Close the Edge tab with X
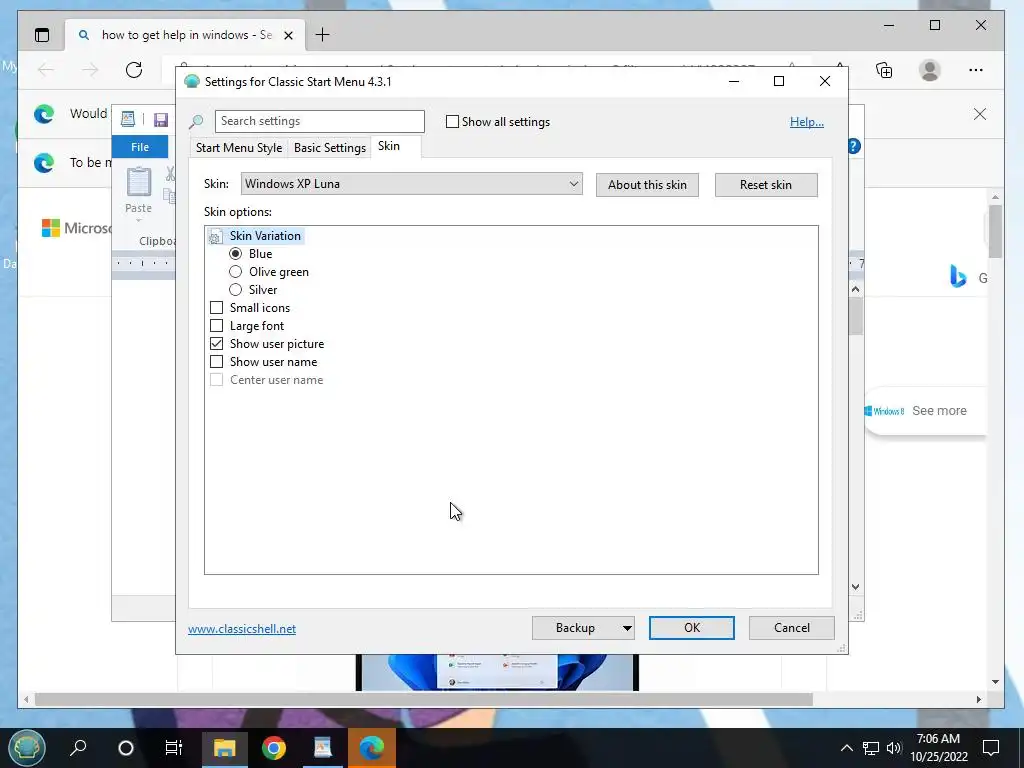 tap(288, 35)
